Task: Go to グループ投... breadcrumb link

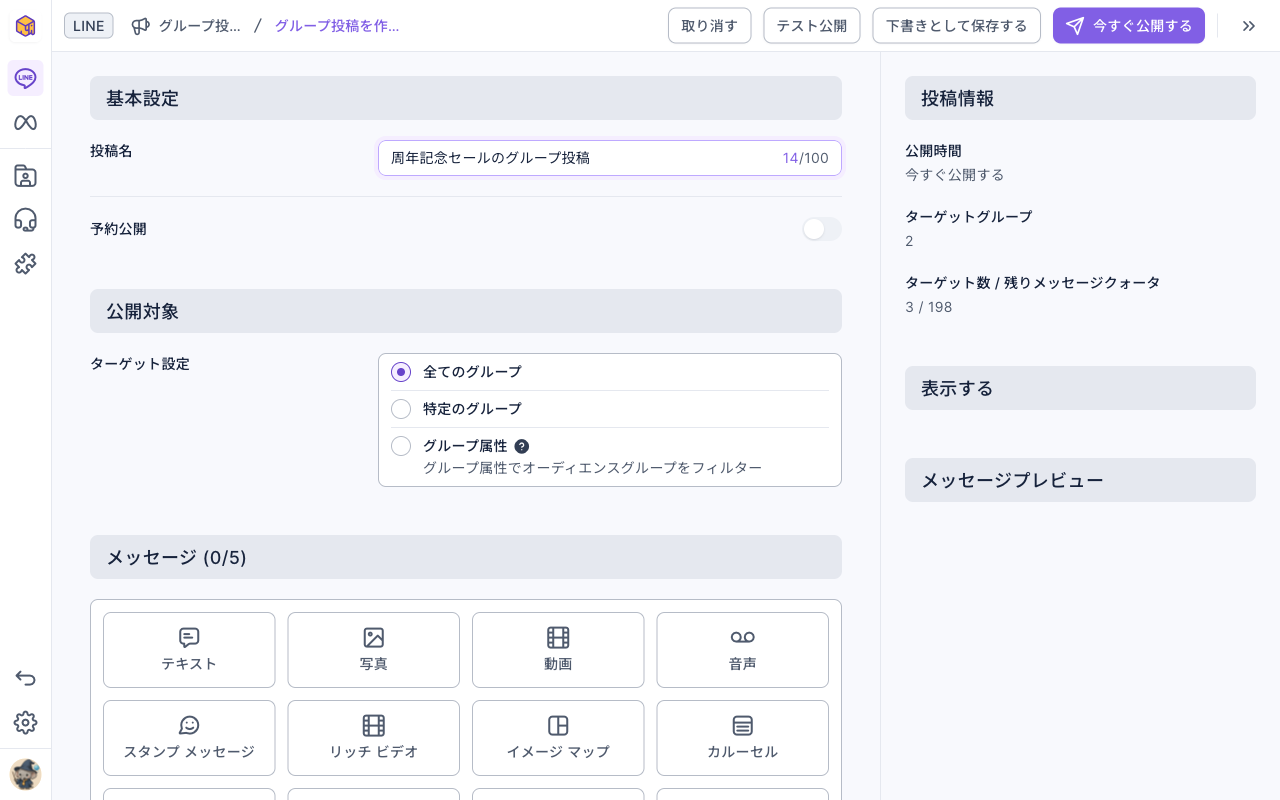Action: click(199, 26)
